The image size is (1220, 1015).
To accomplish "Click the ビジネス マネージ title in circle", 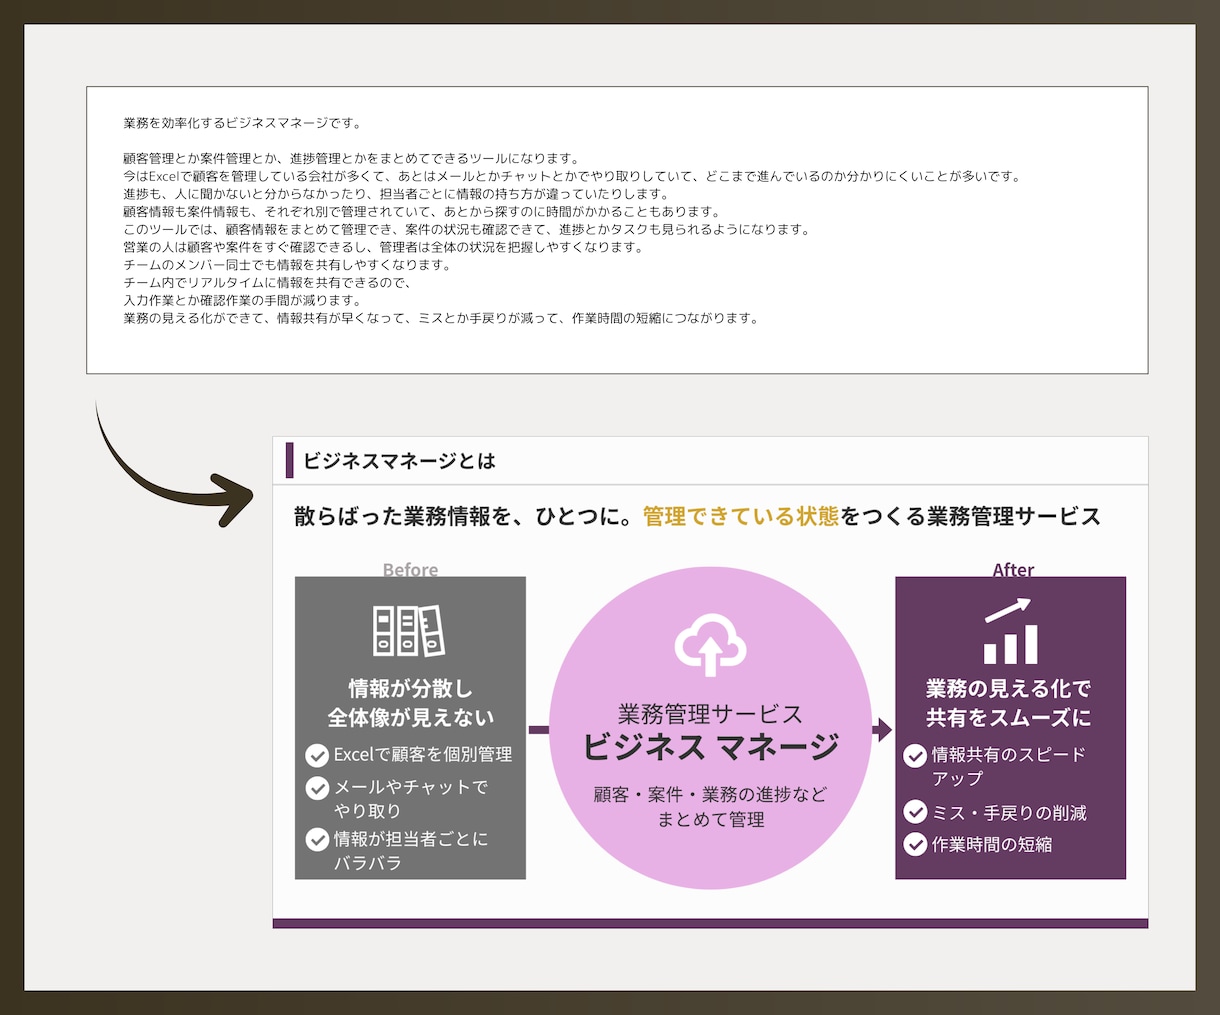I will 710,747.
